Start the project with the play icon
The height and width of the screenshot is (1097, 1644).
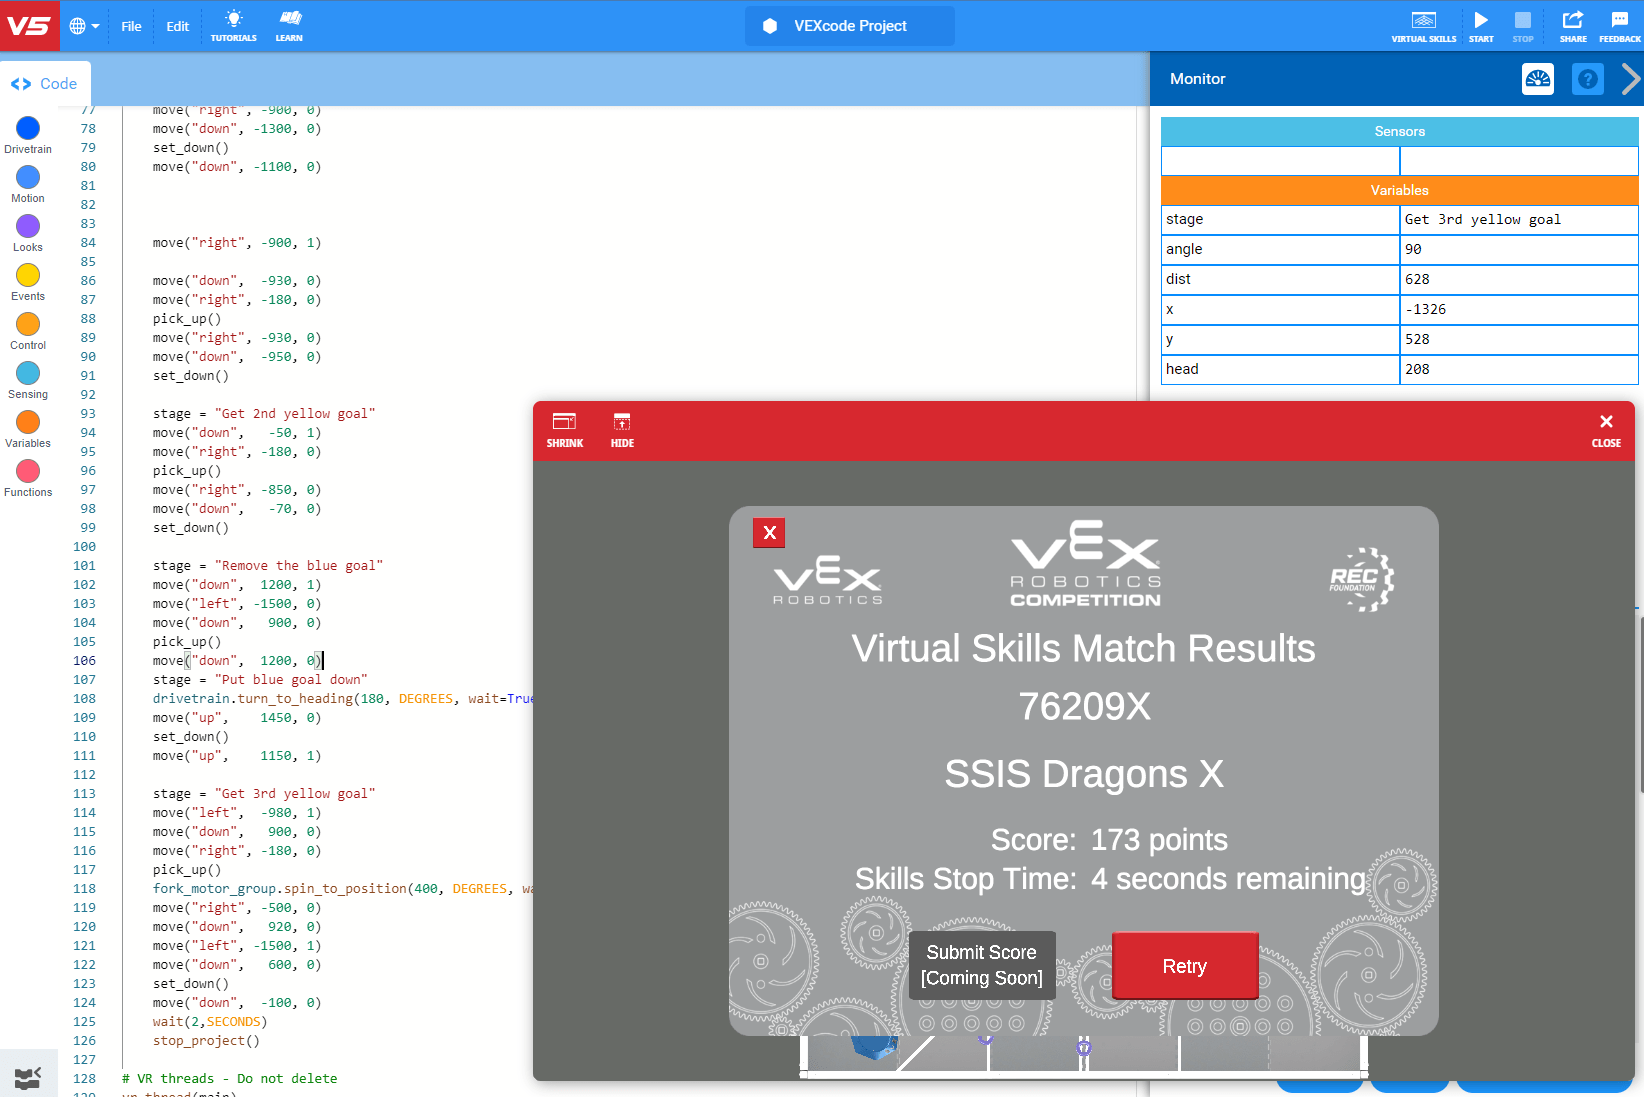1481,26
